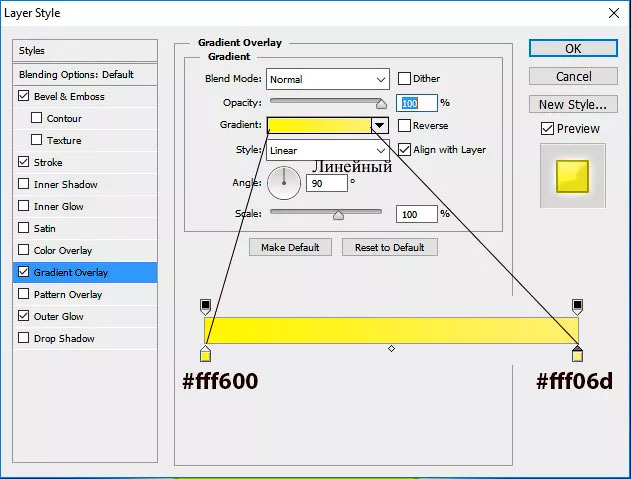The image size is (631, 479).
Task: Click Make Default button
Action: tap(290, 247)
